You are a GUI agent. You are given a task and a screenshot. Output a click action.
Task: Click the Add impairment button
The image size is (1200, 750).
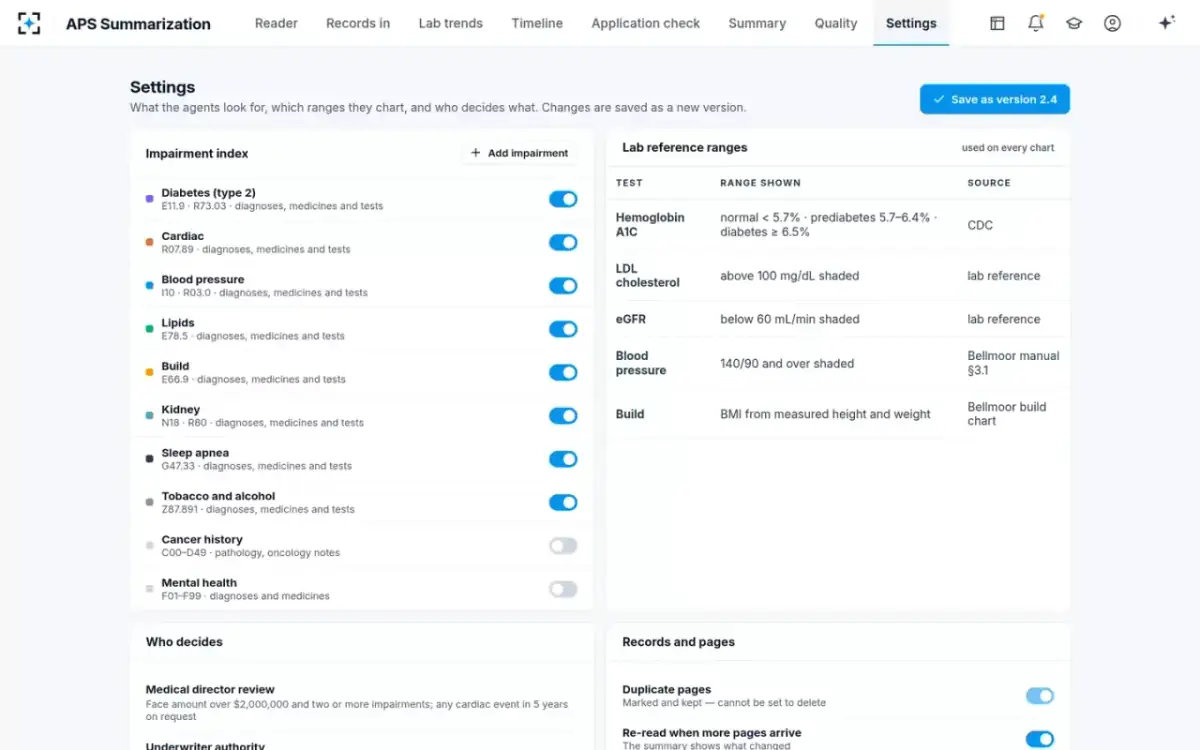pyautogui.click(x=520, y=153)
